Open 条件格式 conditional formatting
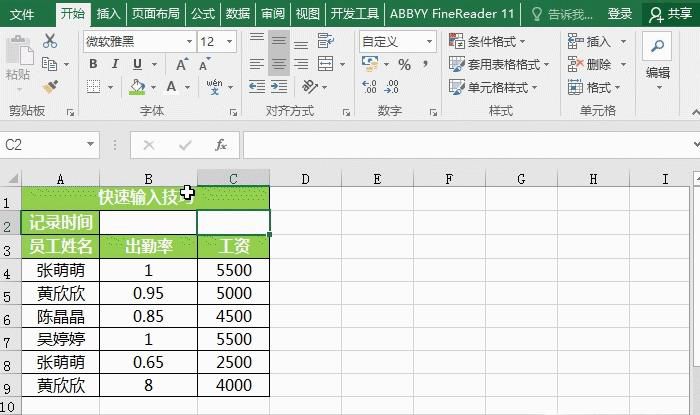Viewport: 700px width, 415px height. point(487,42)
